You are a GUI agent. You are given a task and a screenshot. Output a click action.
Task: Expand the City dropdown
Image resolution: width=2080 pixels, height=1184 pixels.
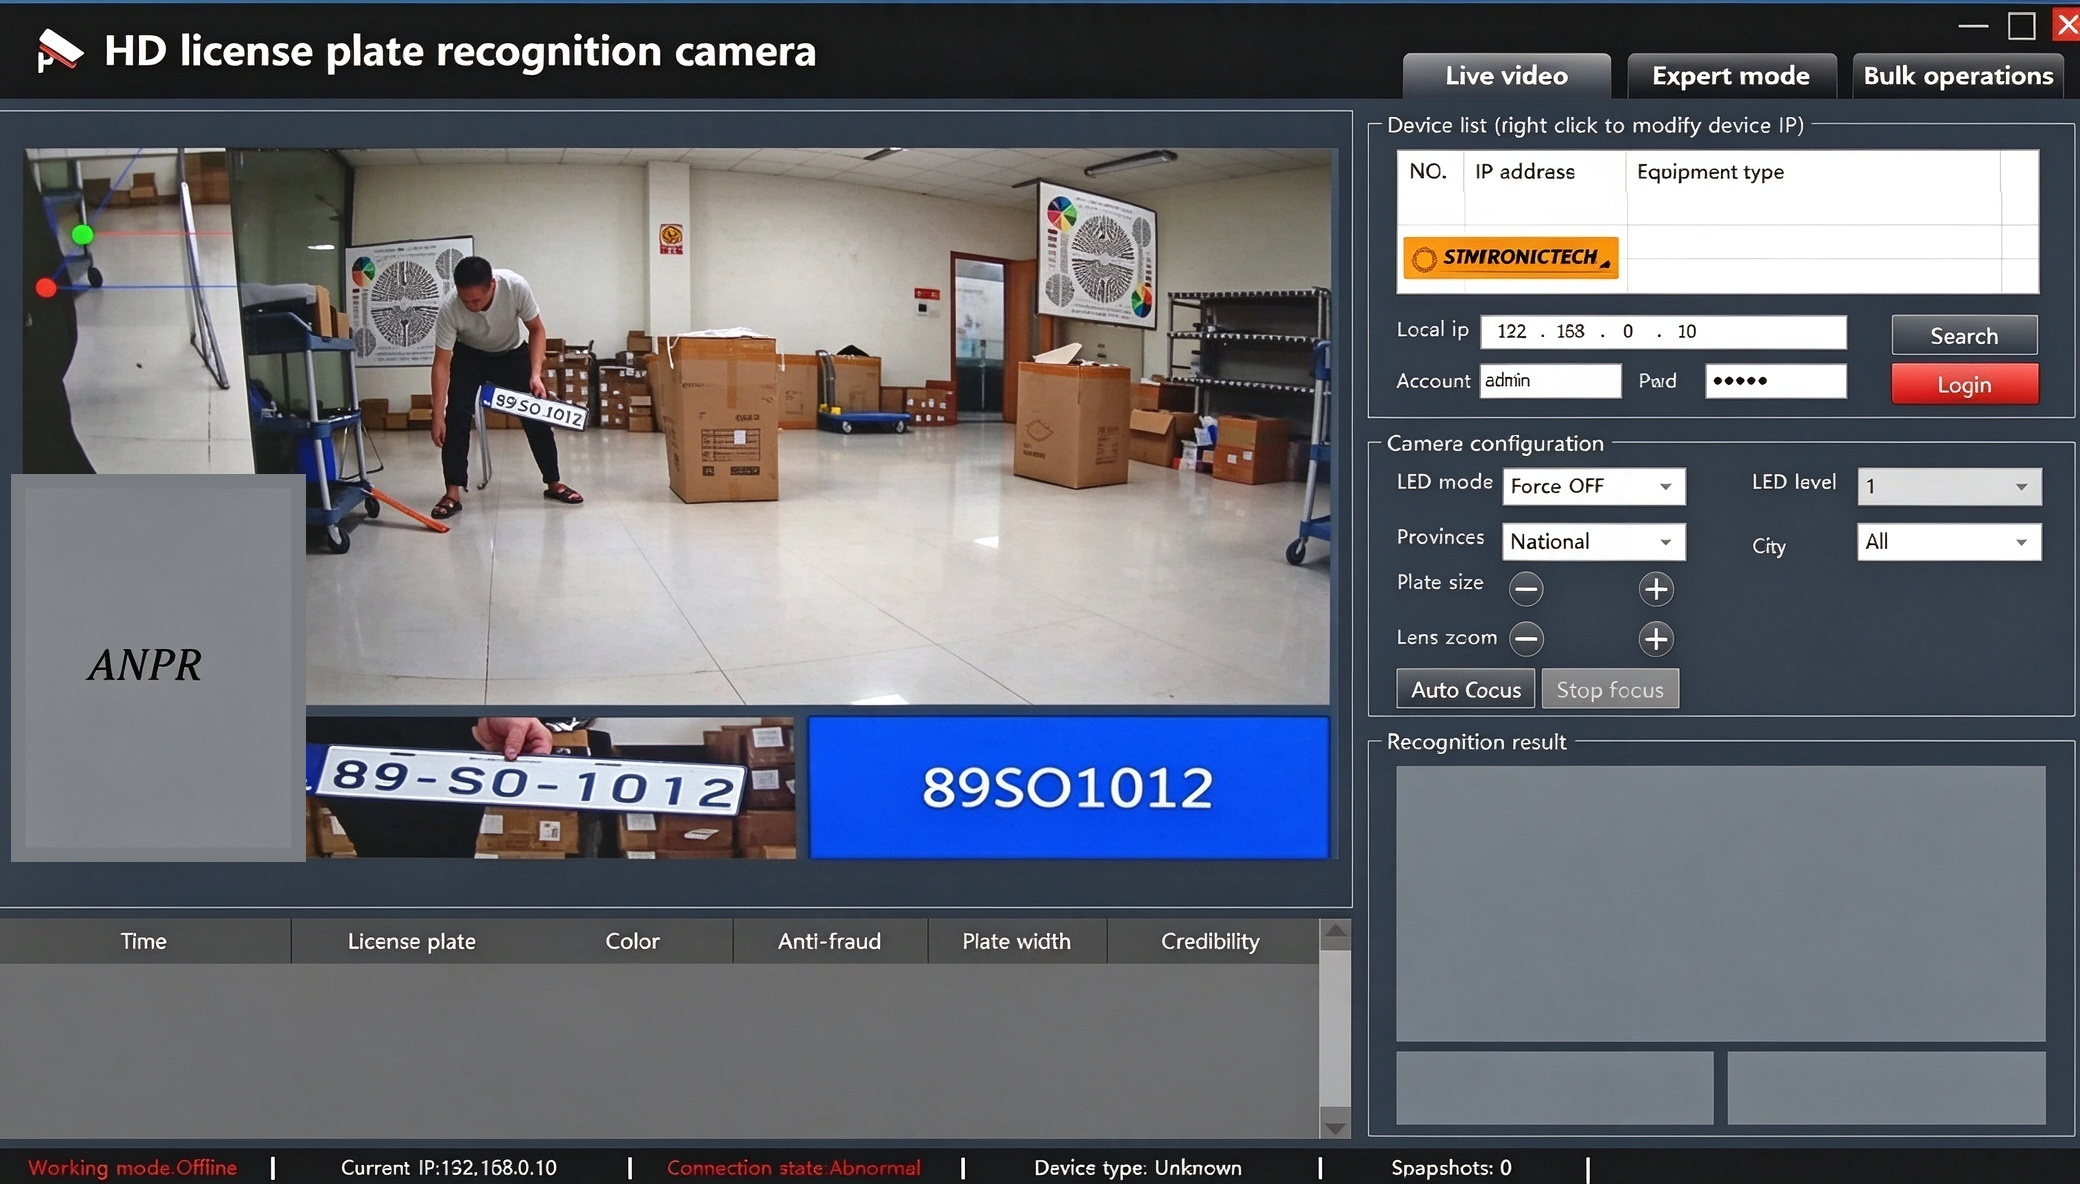pos(1949,542)
